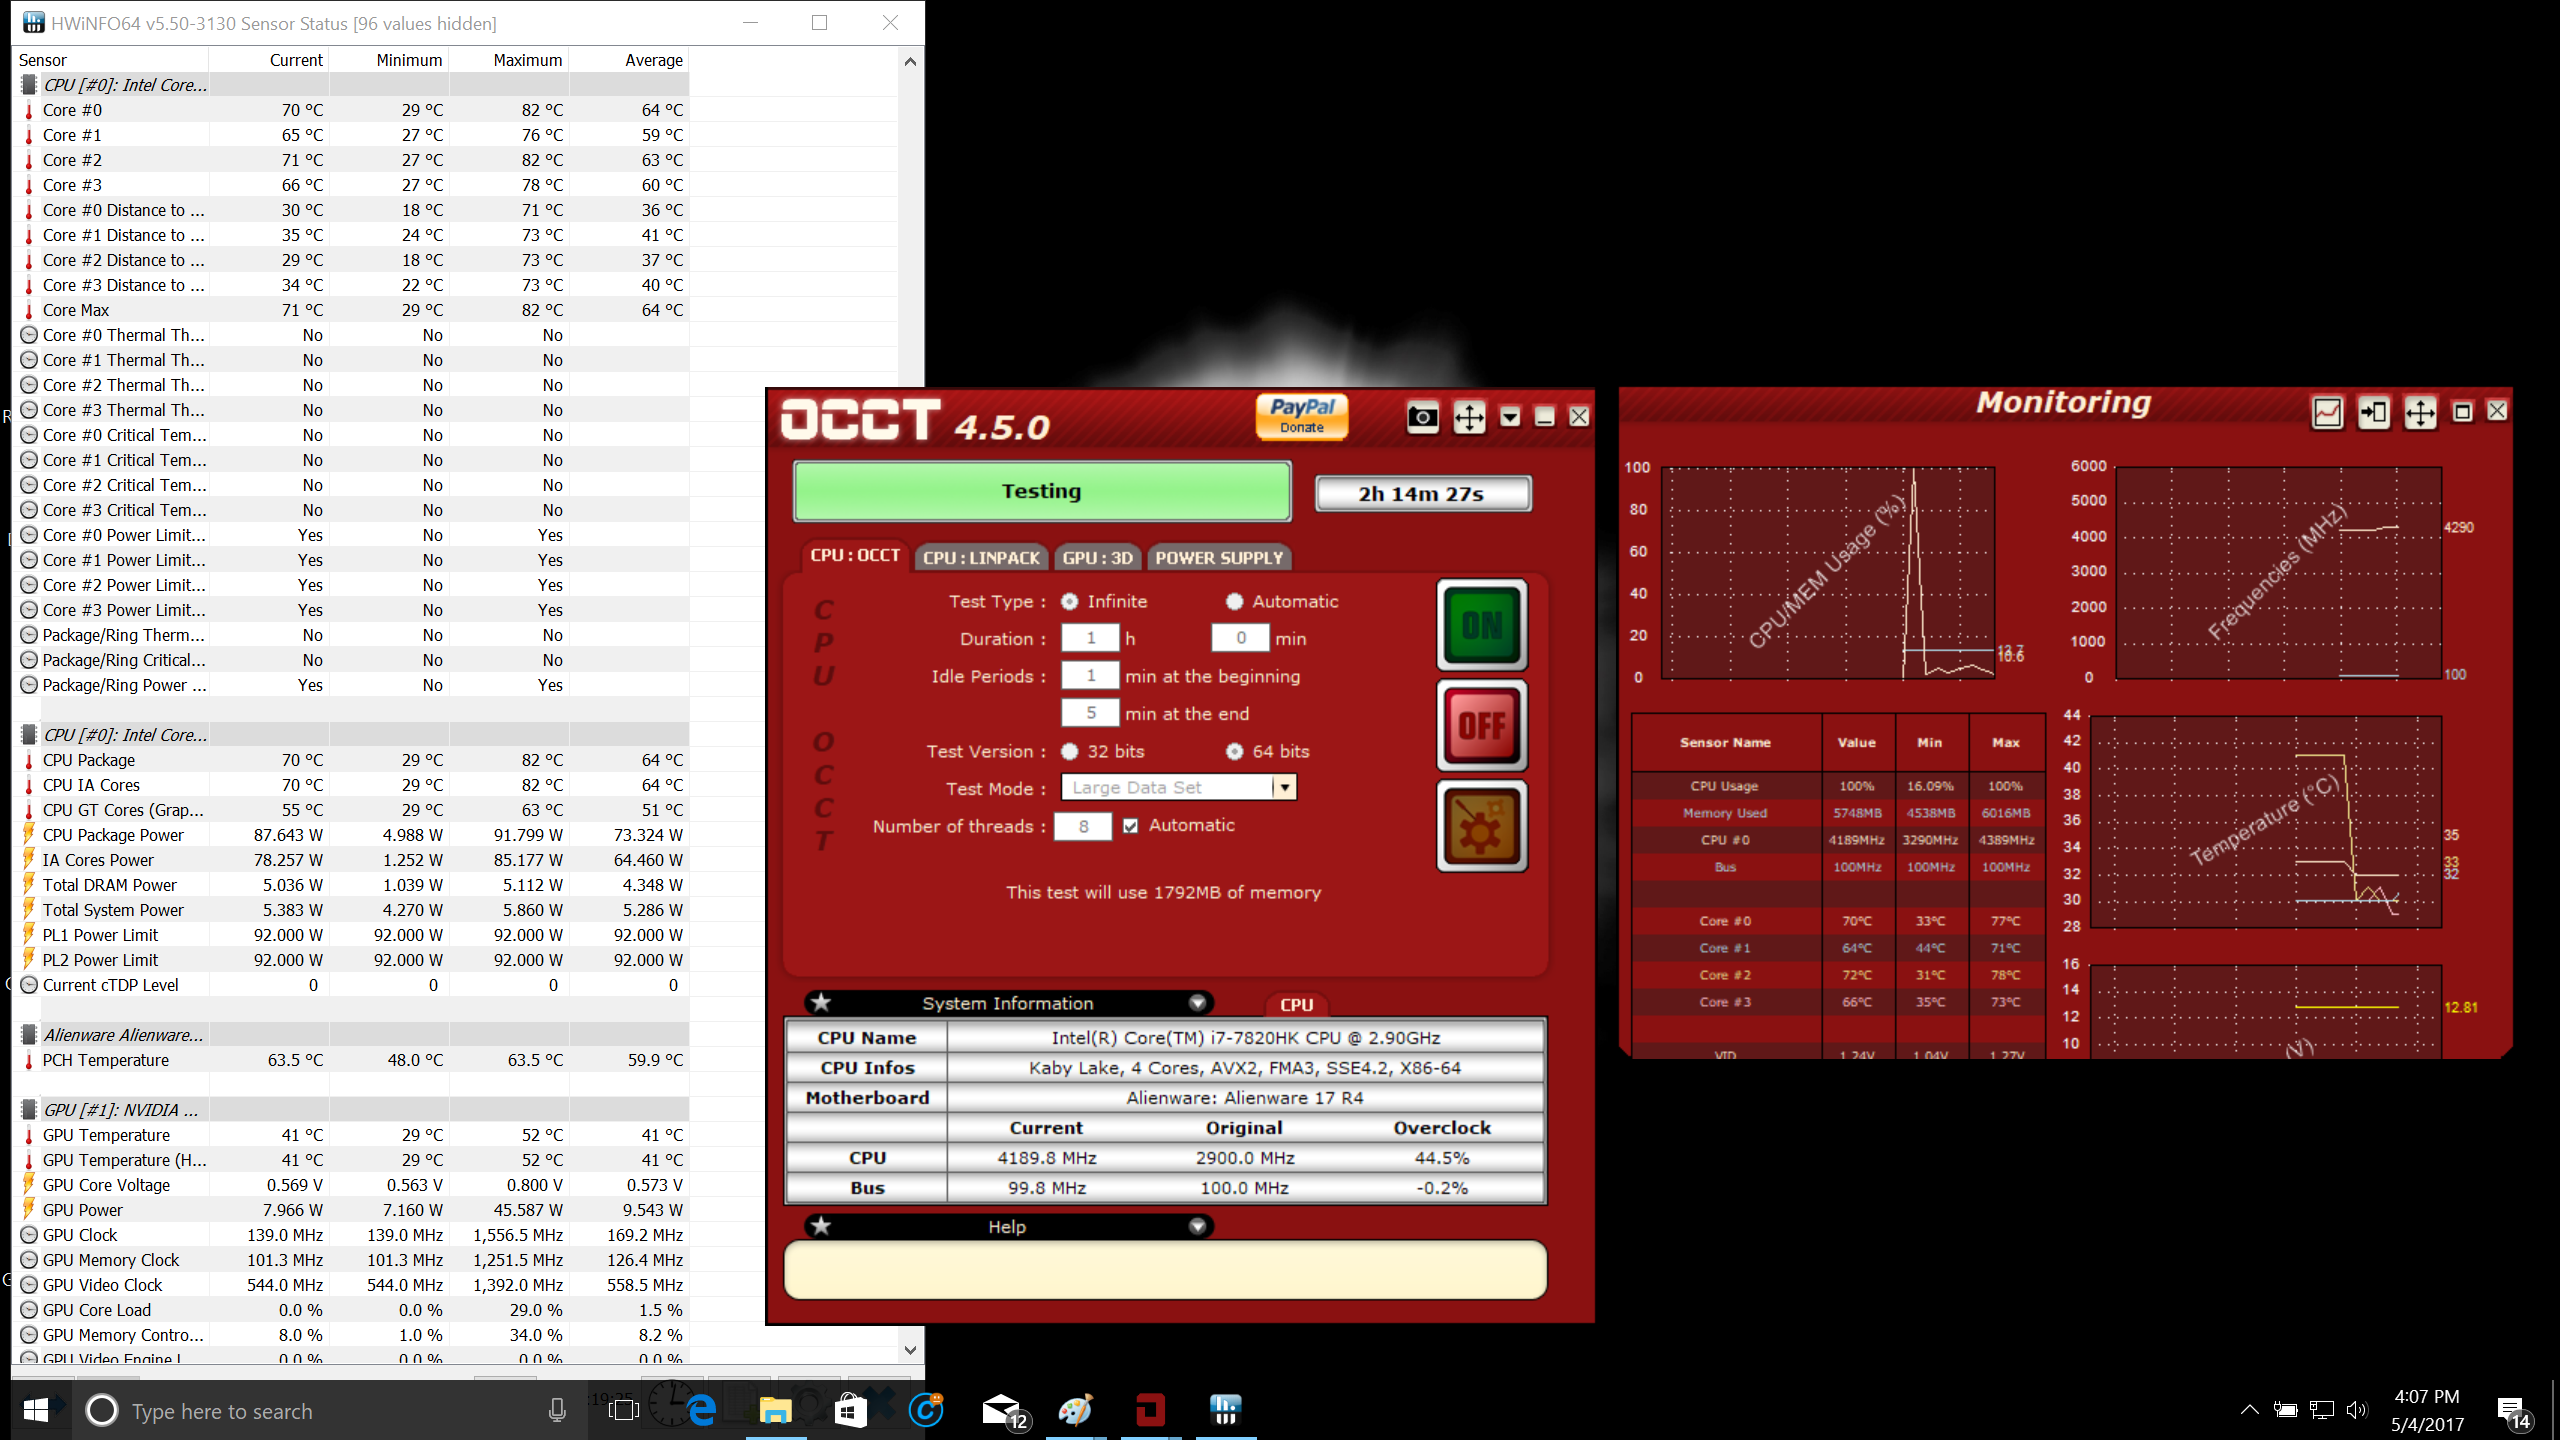Click the Duration hours input field
This screenshot has height=1440, width=2560.
(1090, 638)
